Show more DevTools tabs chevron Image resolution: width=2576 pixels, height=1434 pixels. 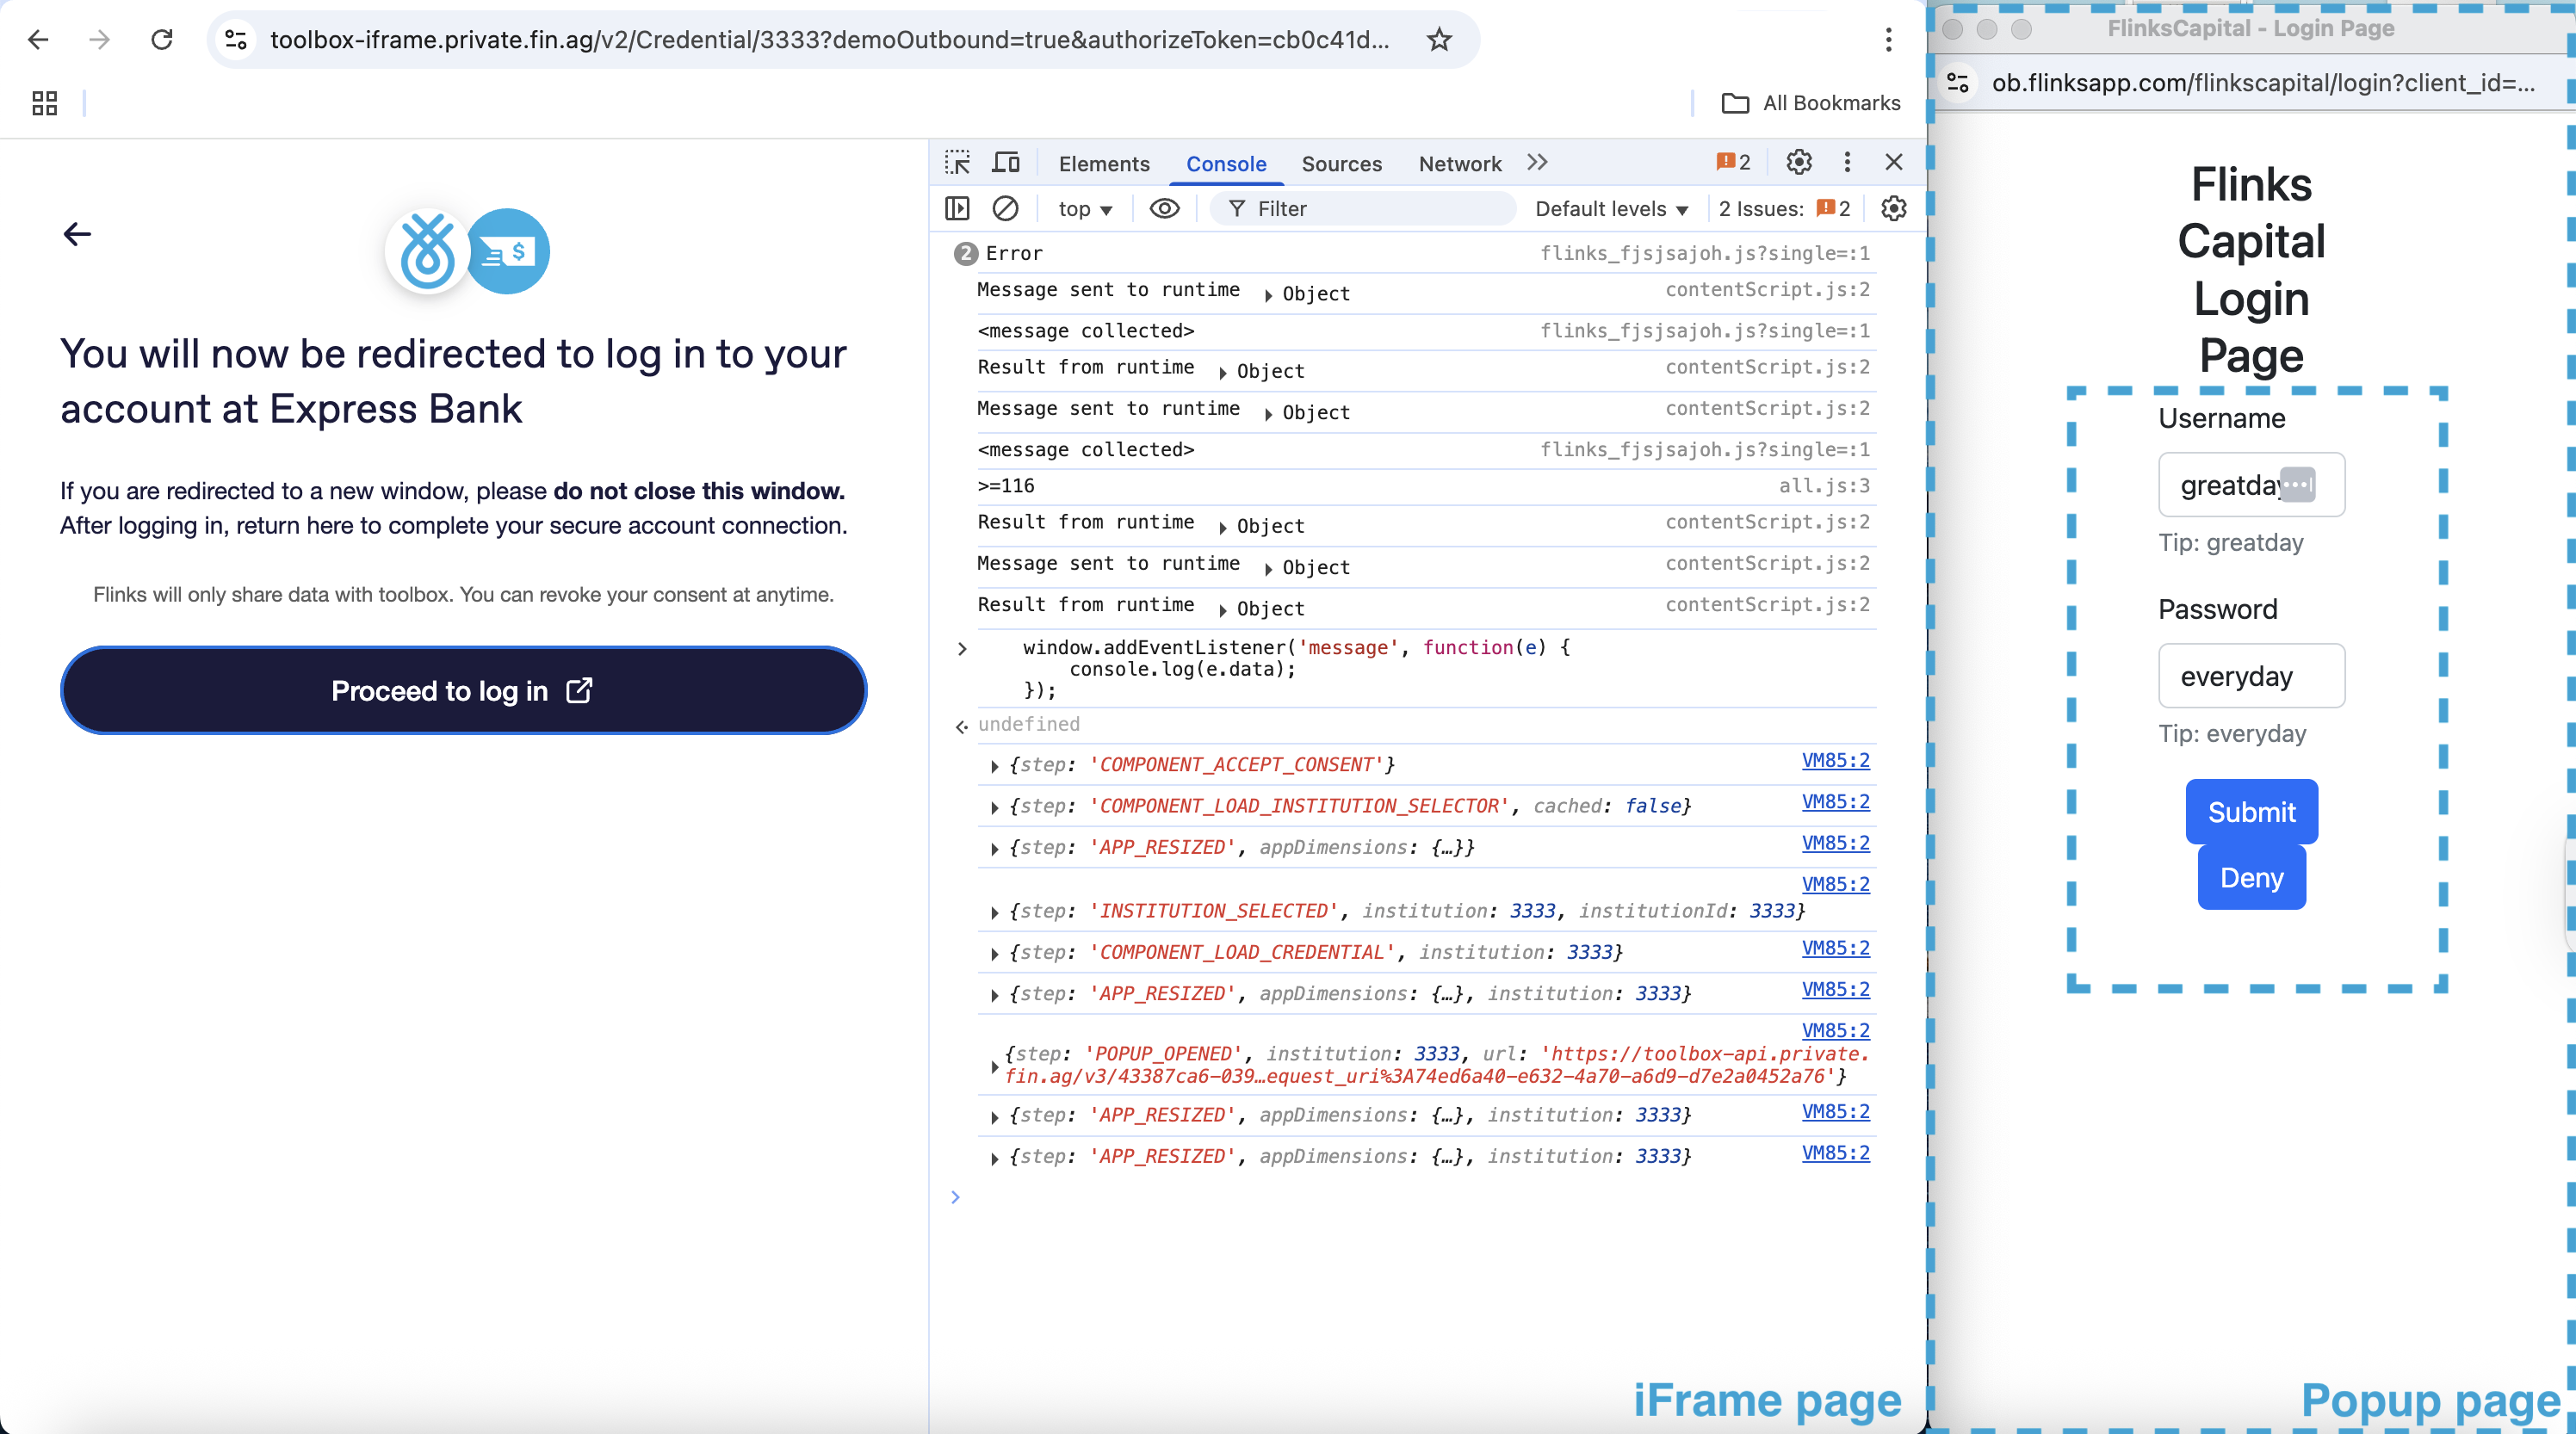click(1537, 162)
